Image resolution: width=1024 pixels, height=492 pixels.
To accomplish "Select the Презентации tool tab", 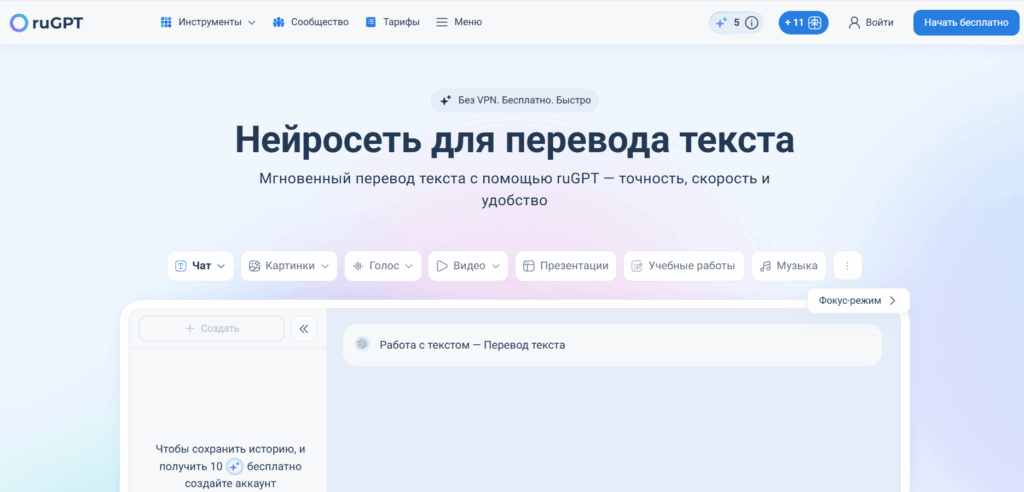I will 566,266.
